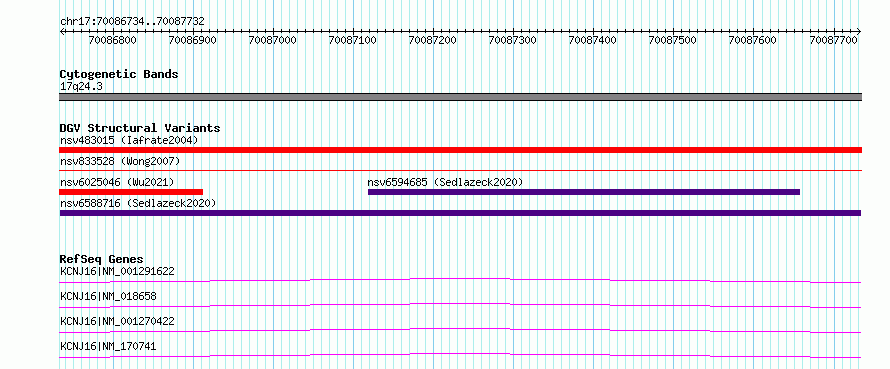Select the full-width purple nsv6588716 bar
The height and width of the screenshot is (369, 890).
coord(460,213)
